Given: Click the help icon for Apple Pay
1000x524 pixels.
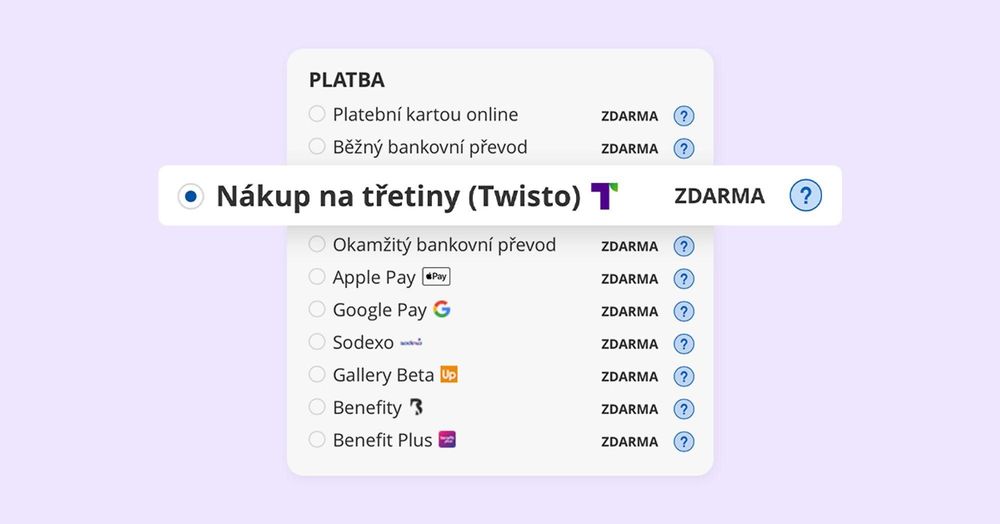Looking at the screenshot, I should click(684, 279).
